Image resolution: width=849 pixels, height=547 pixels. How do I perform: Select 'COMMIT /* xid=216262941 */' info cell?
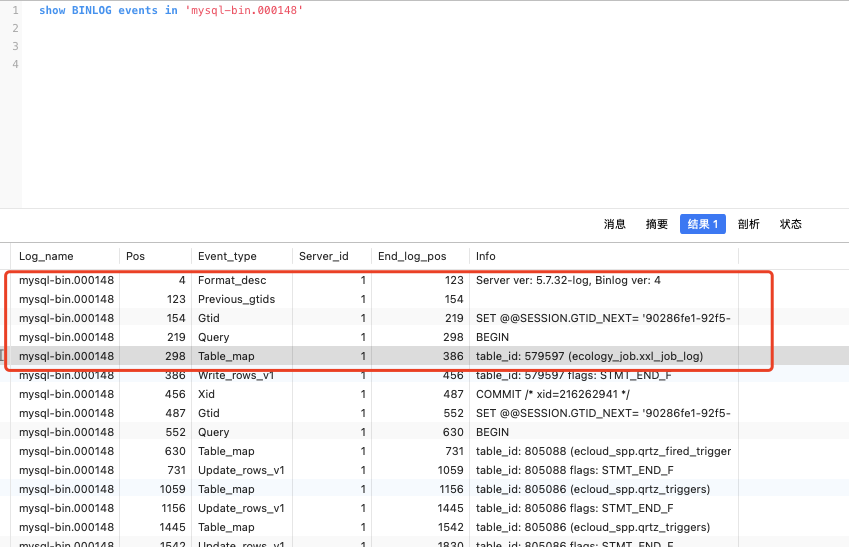pyautogui.click(x=553, y=394)
